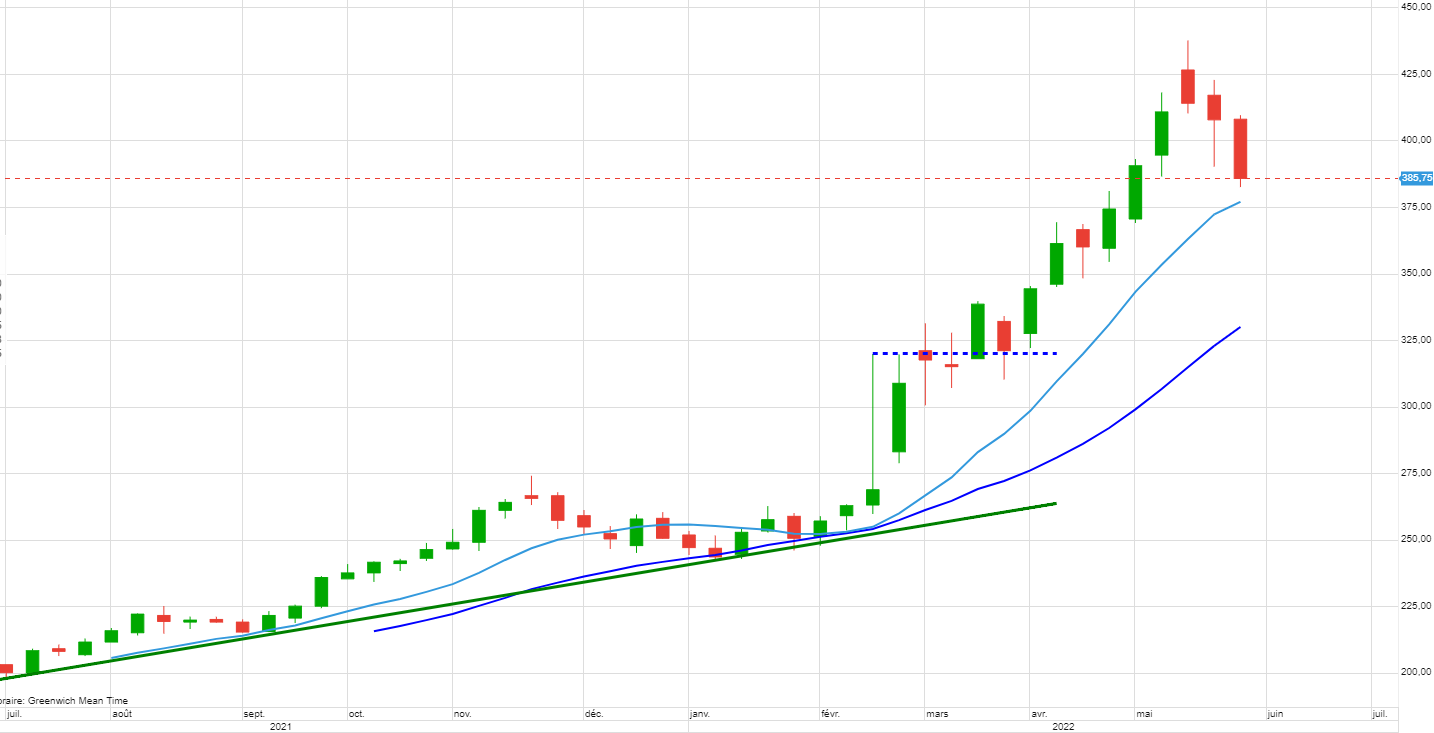
Task: Click the 450,00 price axis label
Action: pyautogui.click(x=1416, y=7)
